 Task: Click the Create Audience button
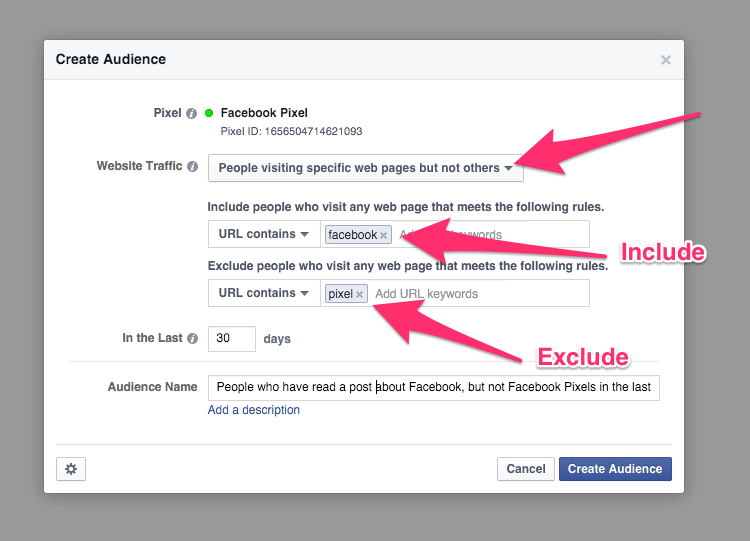point(615,469)
